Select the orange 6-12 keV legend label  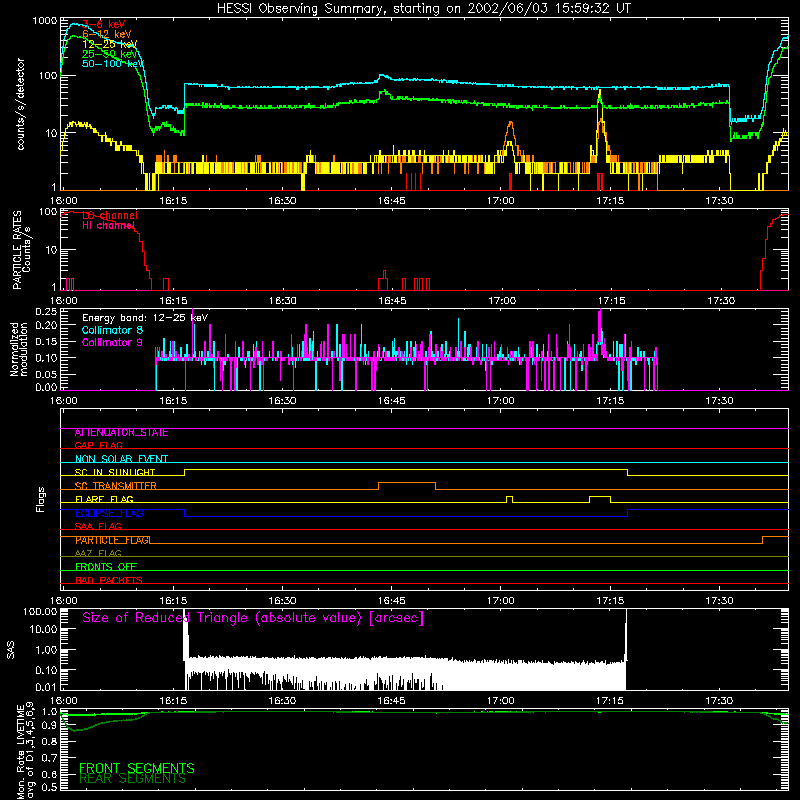pyautogui.click(x=107, y=34)
